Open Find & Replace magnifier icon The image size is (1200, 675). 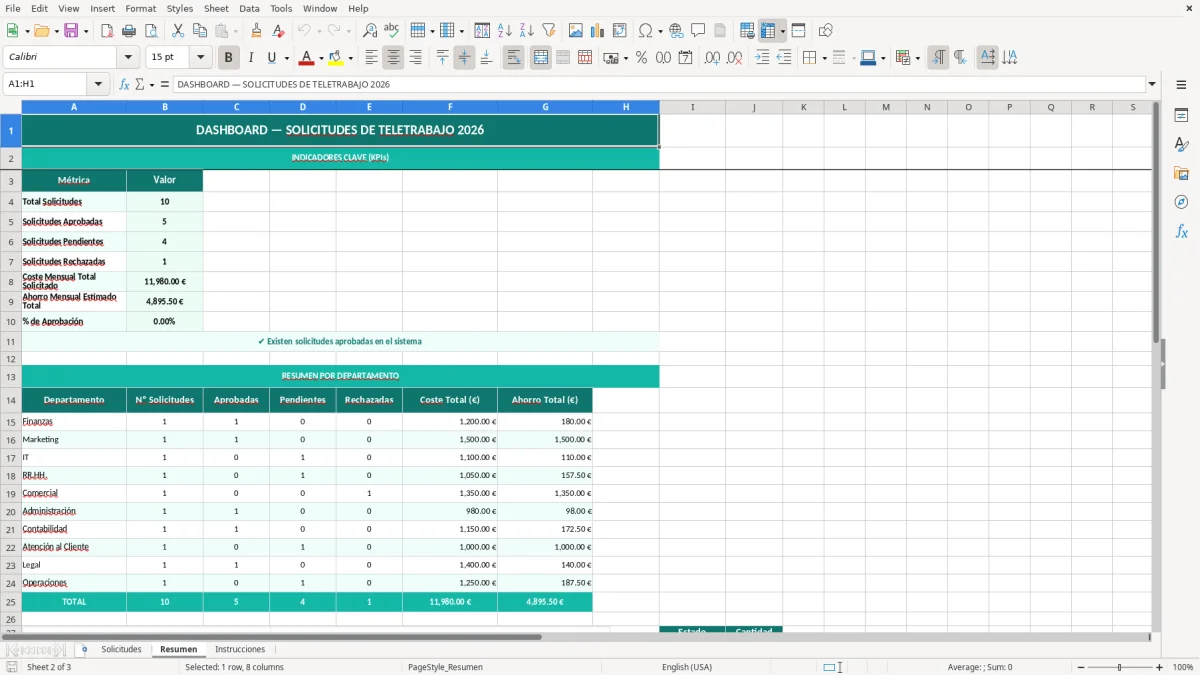[370, 31]
